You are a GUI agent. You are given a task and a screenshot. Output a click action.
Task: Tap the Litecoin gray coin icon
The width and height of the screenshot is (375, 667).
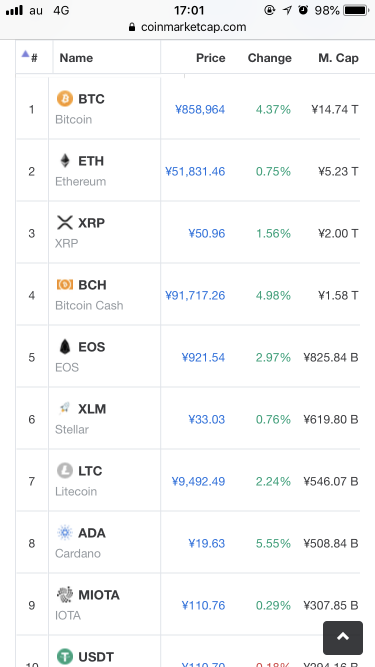tap(65, 470)
